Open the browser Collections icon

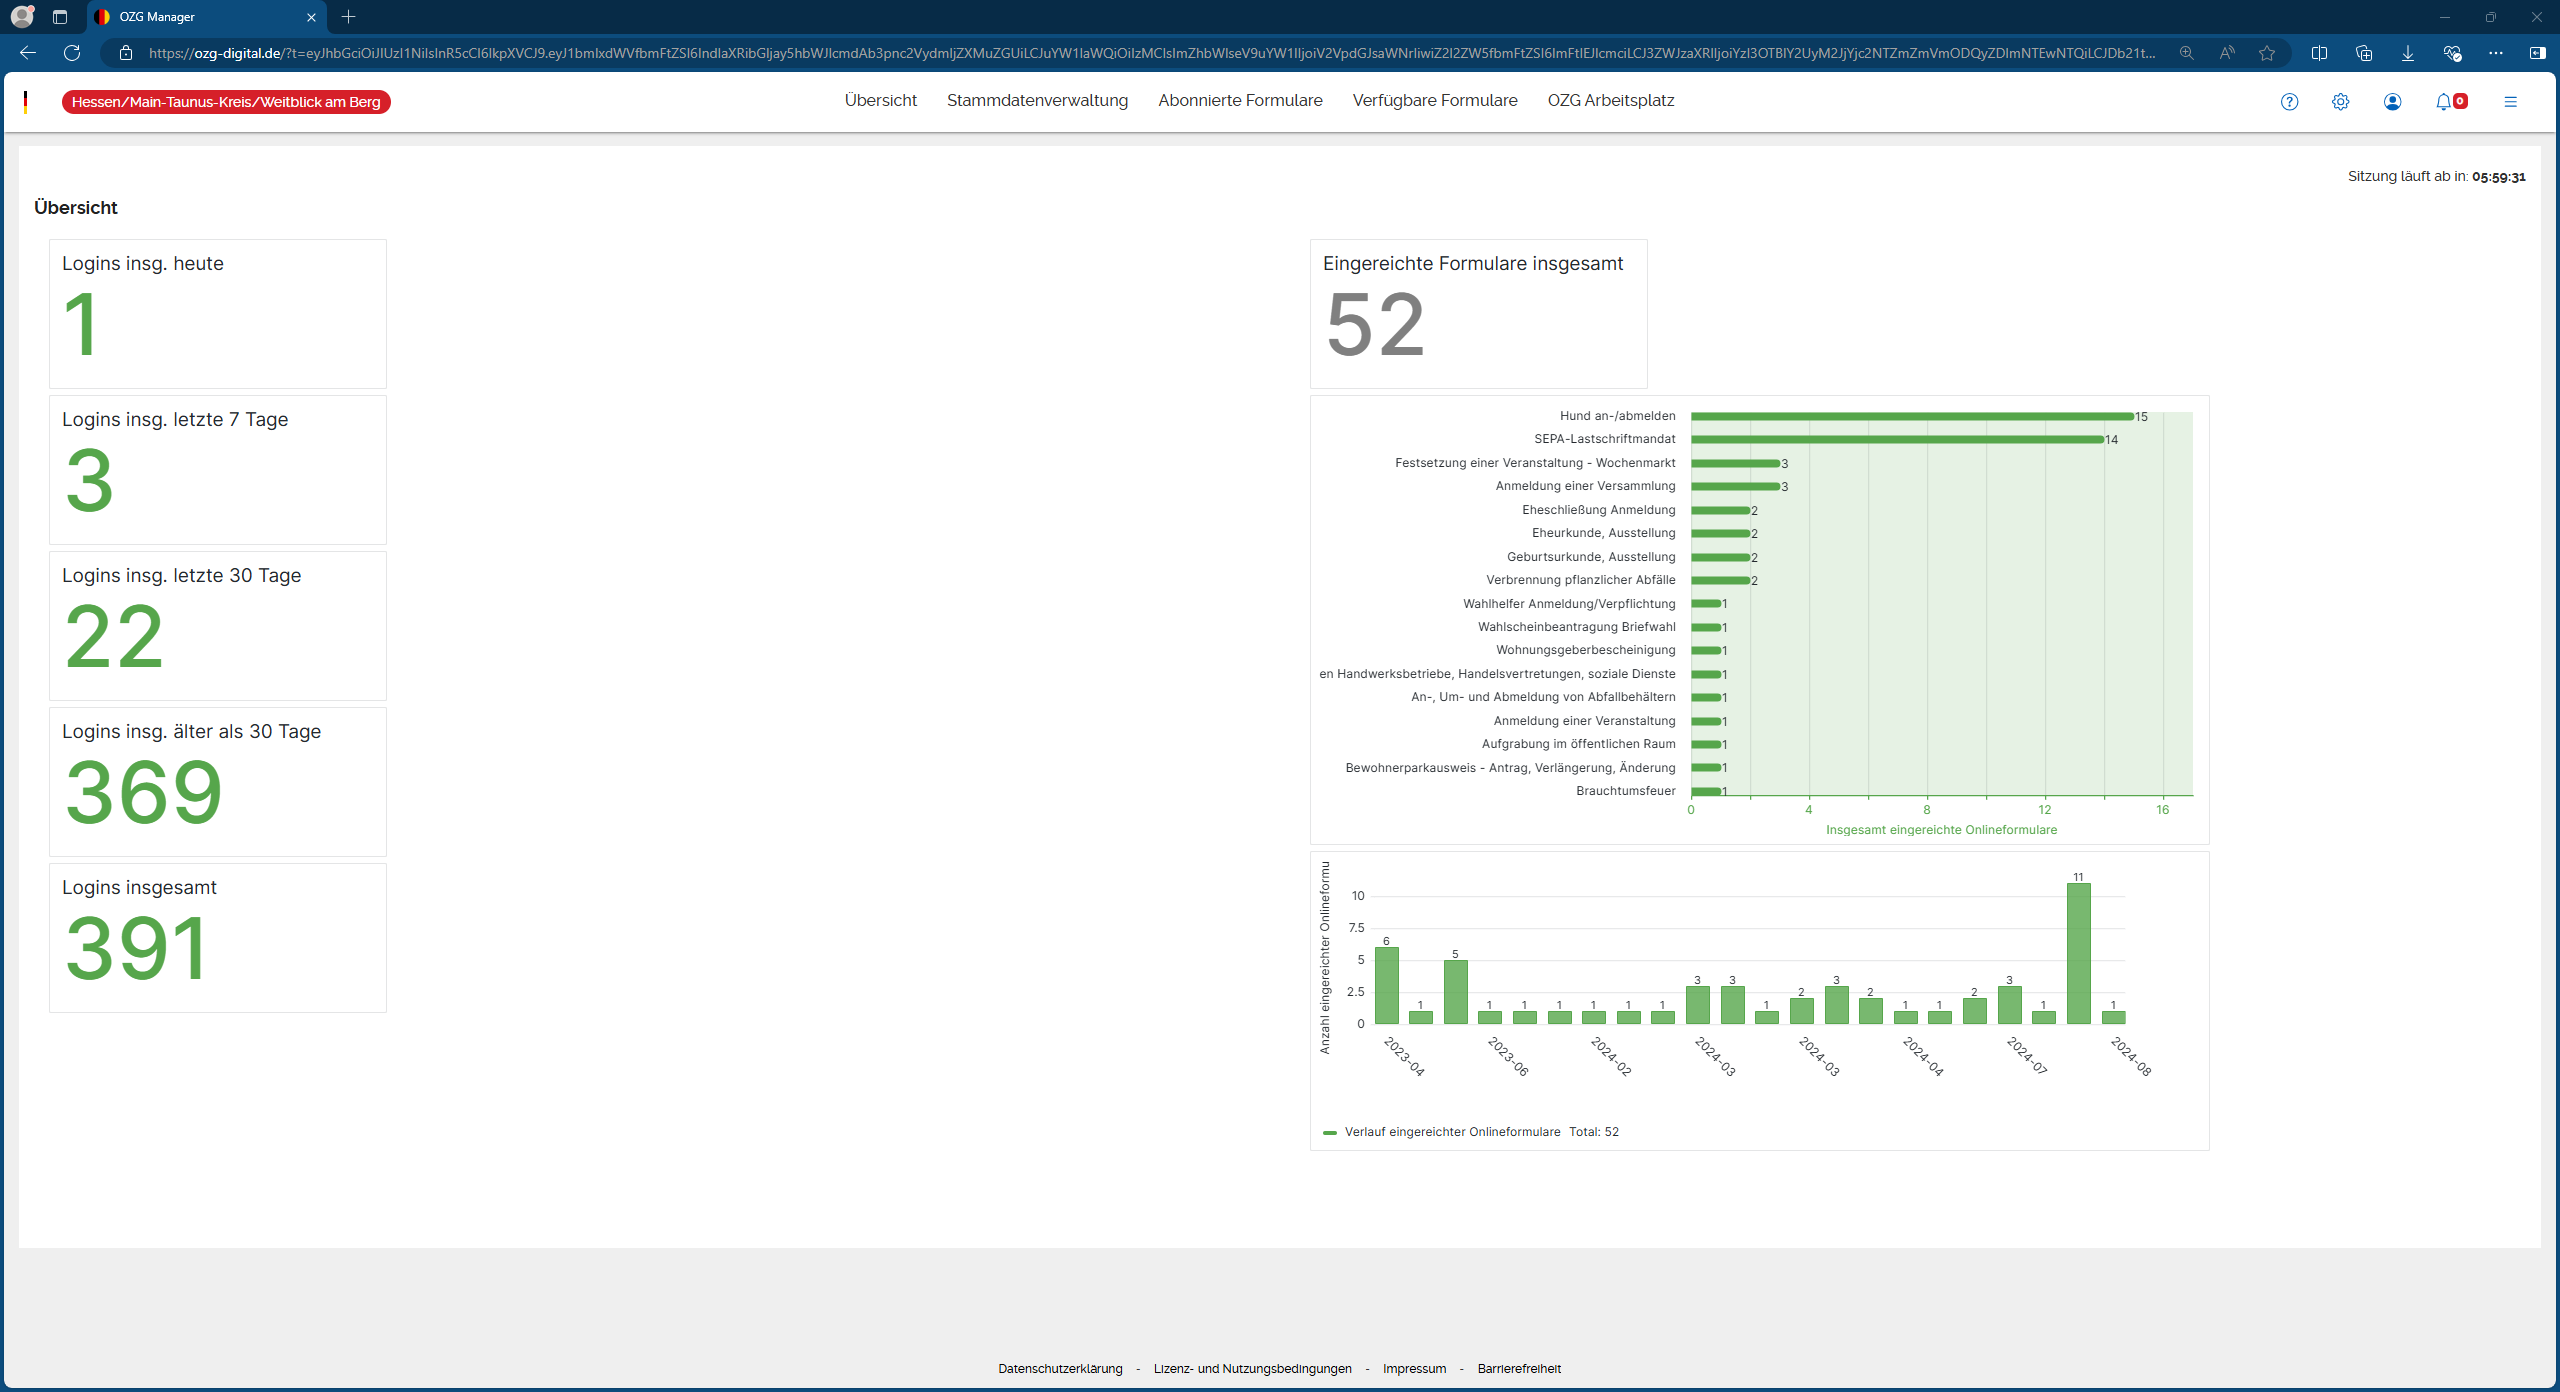2364,53
